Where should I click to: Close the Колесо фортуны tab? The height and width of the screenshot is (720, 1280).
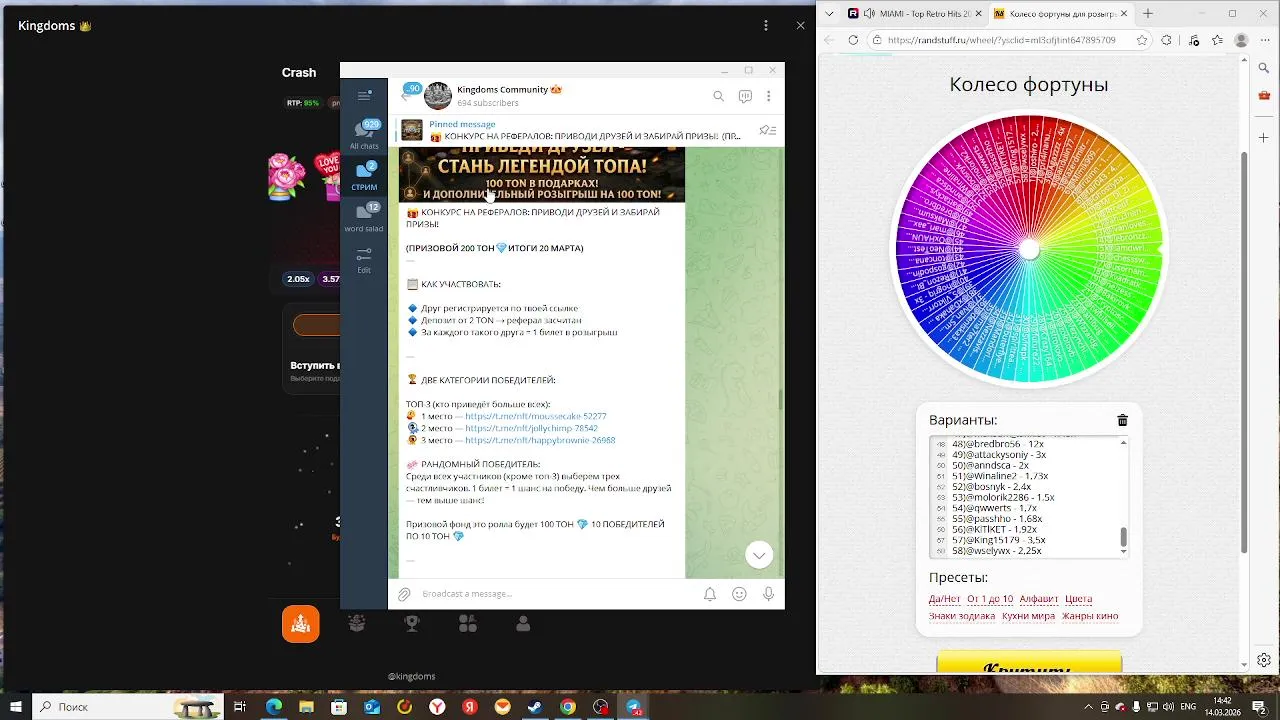[x=1124, y=14]
